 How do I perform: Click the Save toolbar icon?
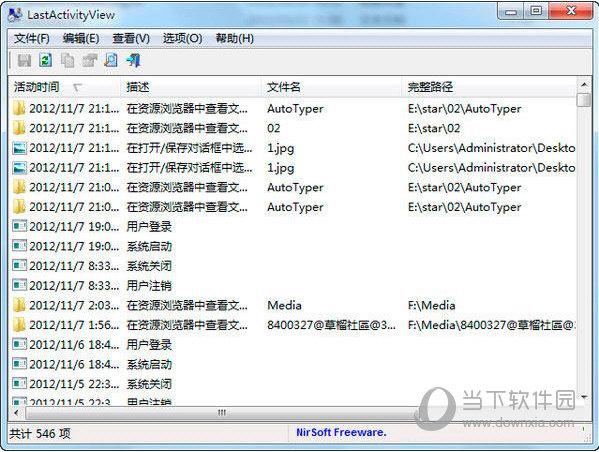(x=24, y=60)
